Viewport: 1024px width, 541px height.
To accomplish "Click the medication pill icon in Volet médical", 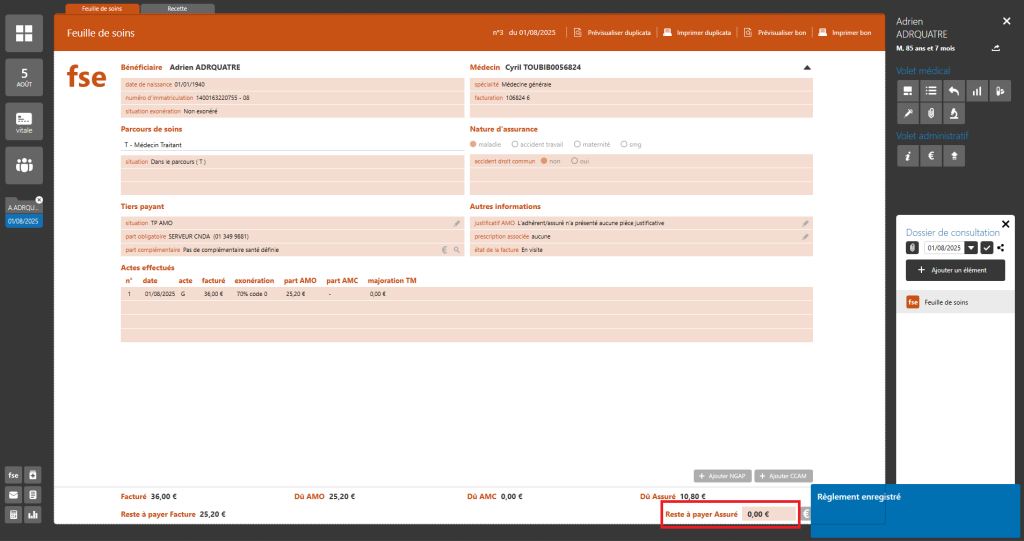I will [x=1000, y=91].
